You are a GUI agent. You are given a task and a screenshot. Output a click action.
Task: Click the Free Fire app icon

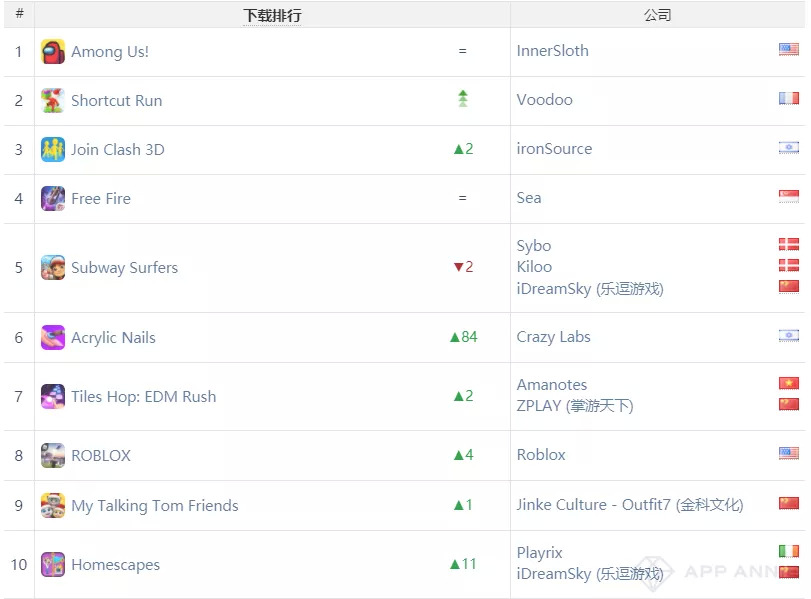pos(53,199)
